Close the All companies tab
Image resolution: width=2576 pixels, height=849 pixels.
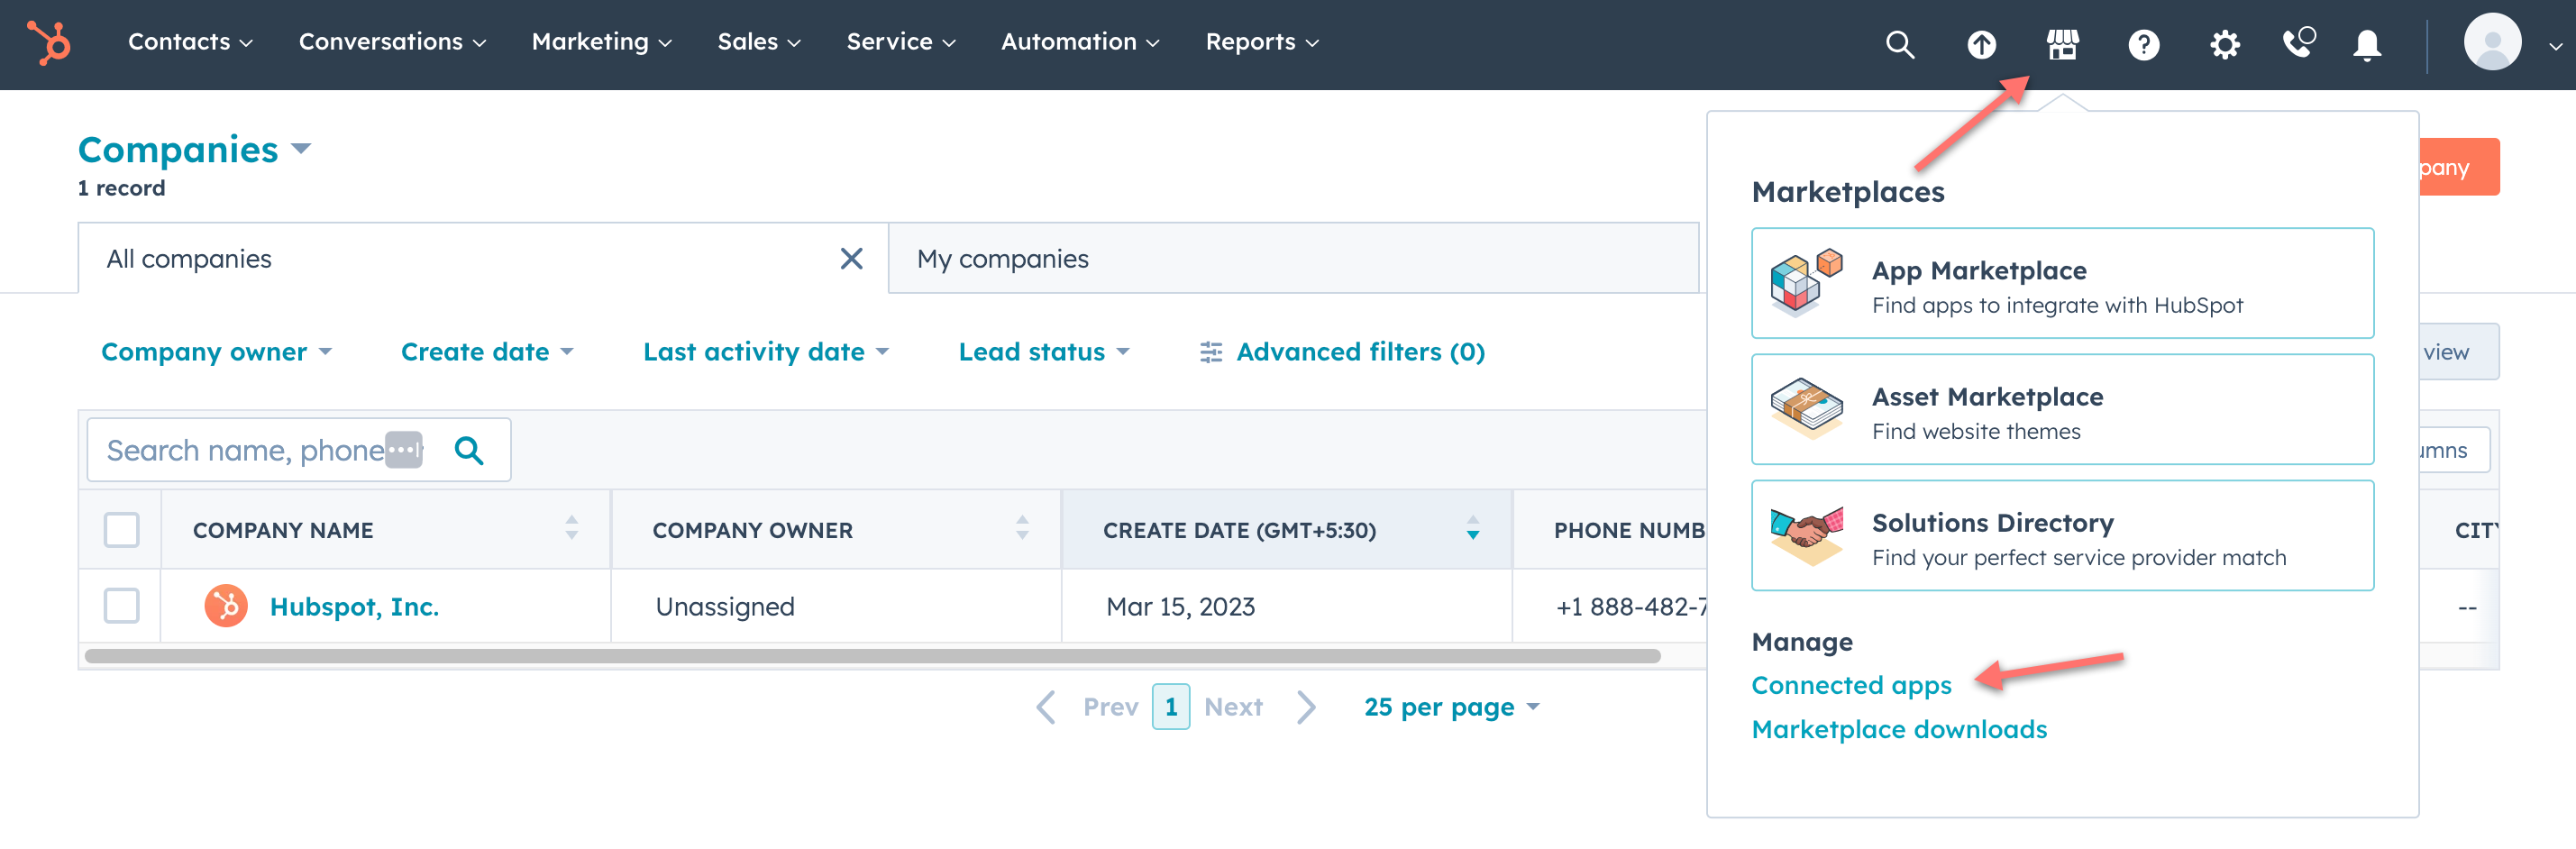coord(851,259)
